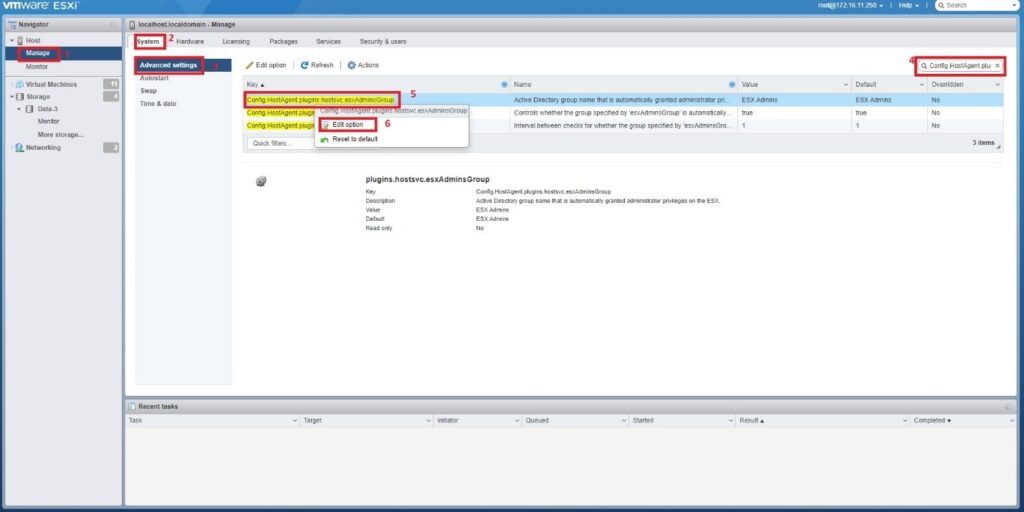Select Time & date in the sidebar
1024x512 pixels.
point(158,104)
